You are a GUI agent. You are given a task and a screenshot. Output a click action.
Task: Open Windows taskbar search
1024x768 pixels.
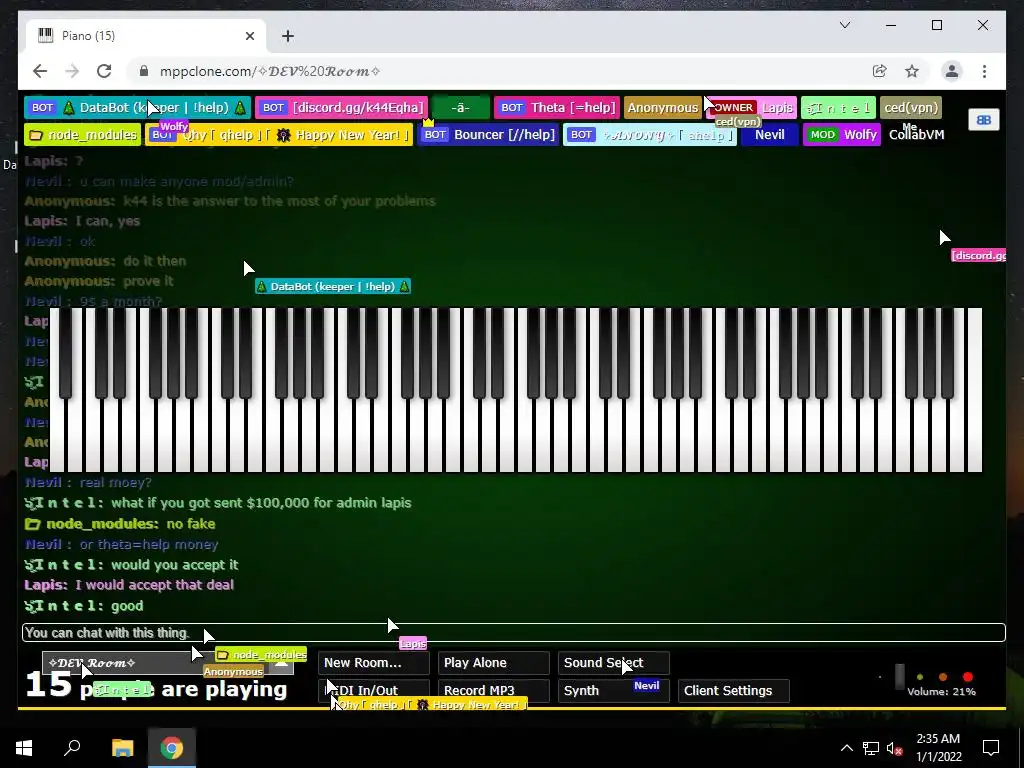coord(72,748)
